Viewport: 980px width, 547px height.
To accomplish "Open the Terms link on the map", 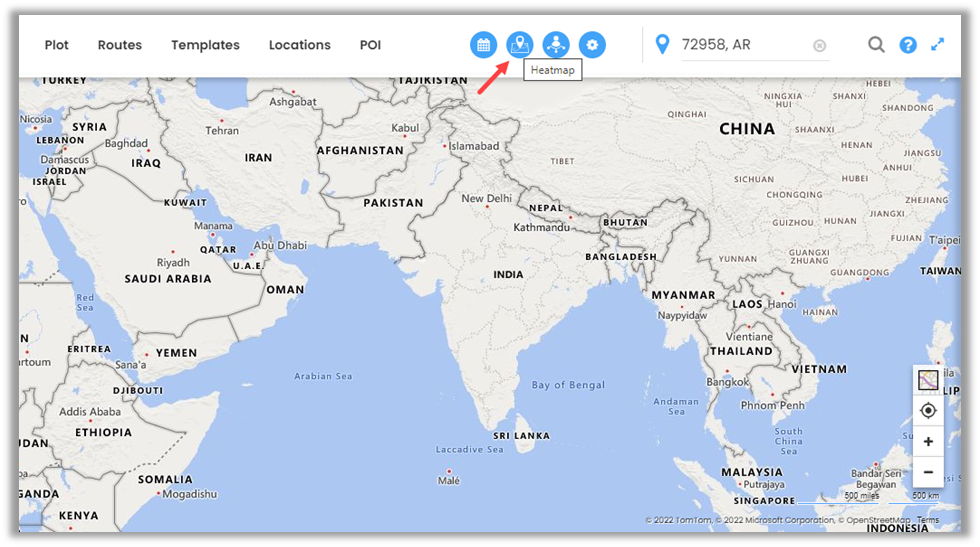I will pos(928,520).
